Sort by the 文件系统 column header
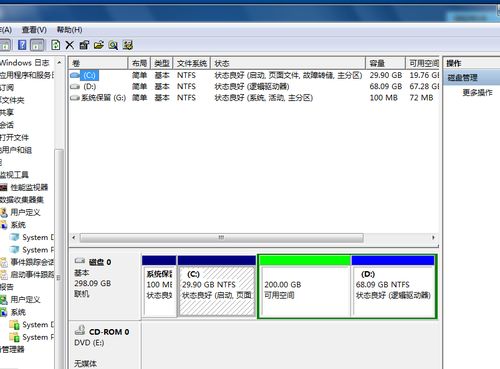This screenshot has width=500, height=369. tap(192, 63)
